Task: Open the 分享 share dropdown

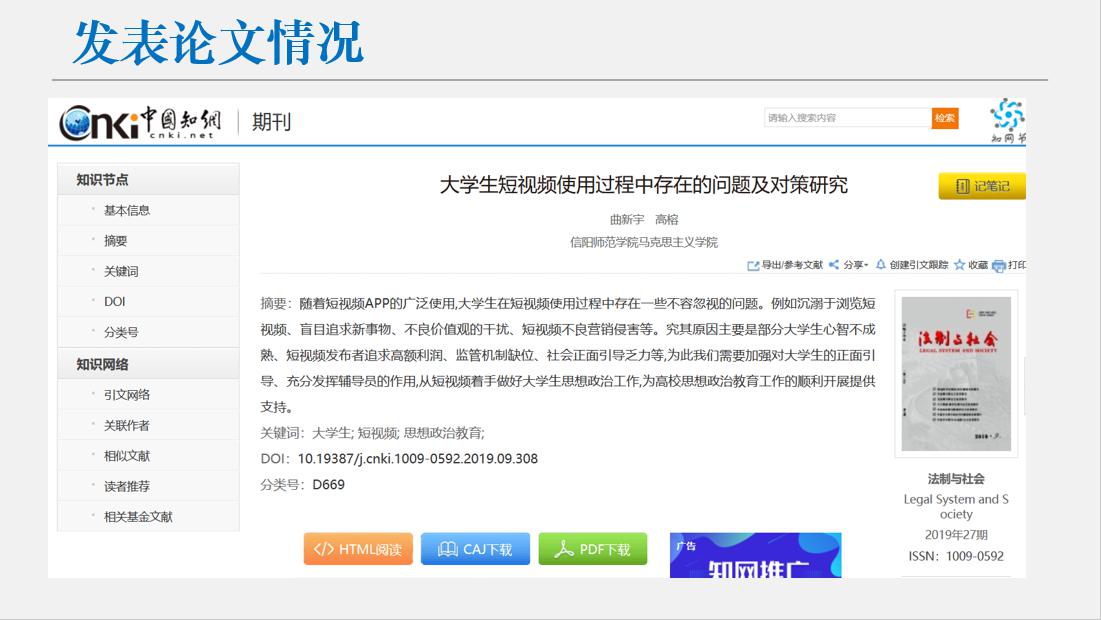Action: click(849, 265)
